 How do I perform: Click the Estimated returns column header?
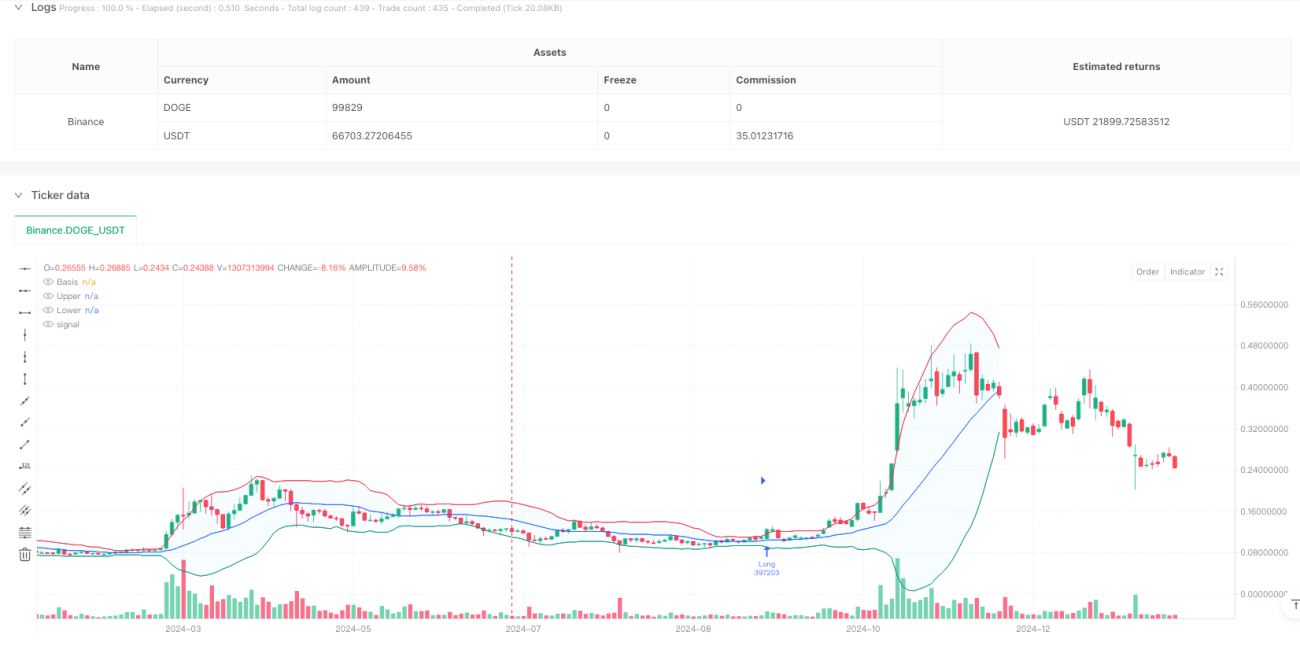coord(1116,67)
